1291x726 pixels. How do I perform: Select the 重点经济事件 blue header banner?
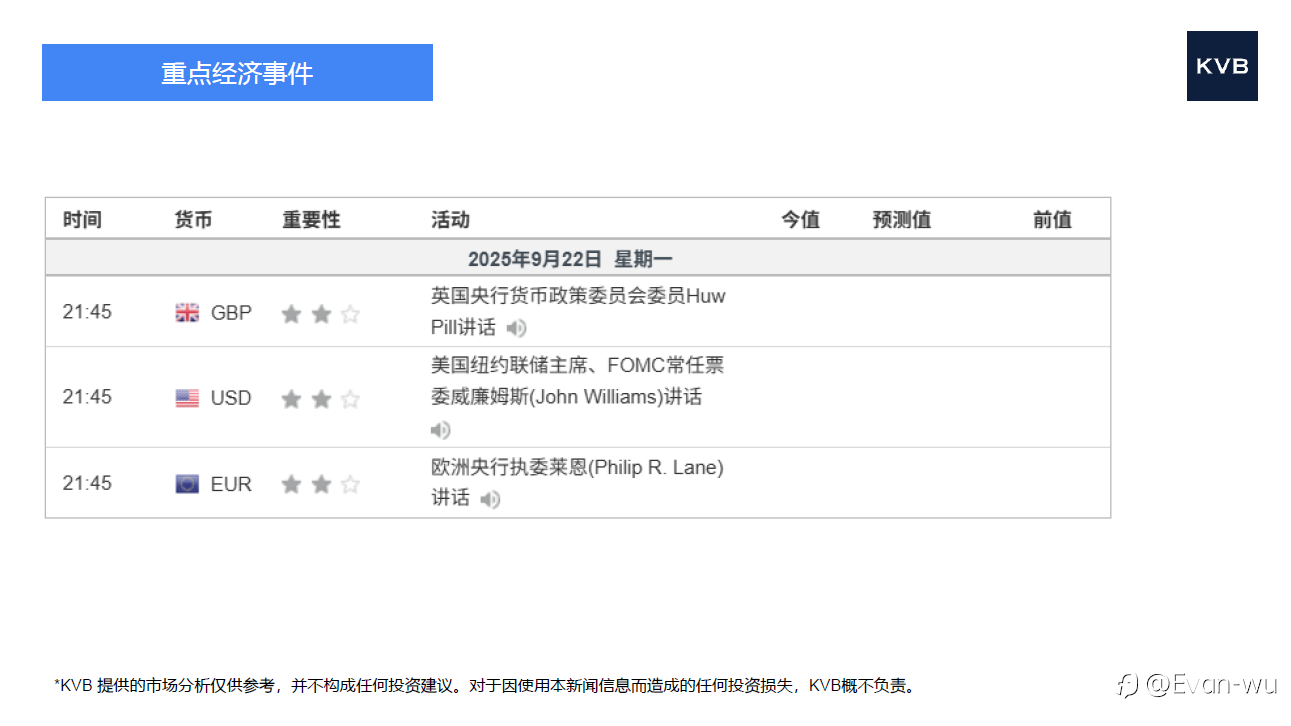click(x=237, y=72)
